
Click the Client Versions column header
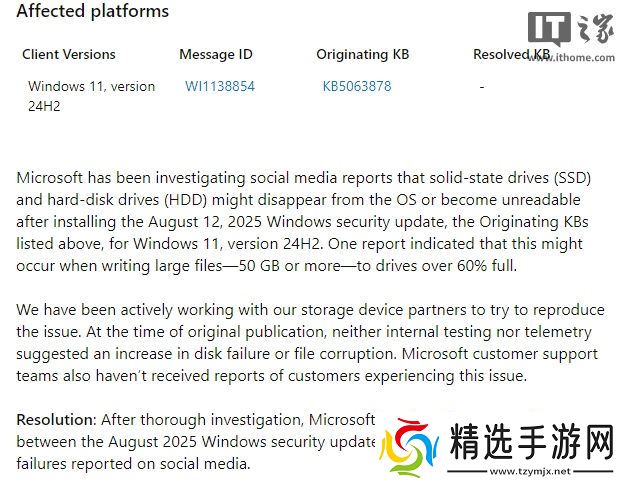(69, 54)
